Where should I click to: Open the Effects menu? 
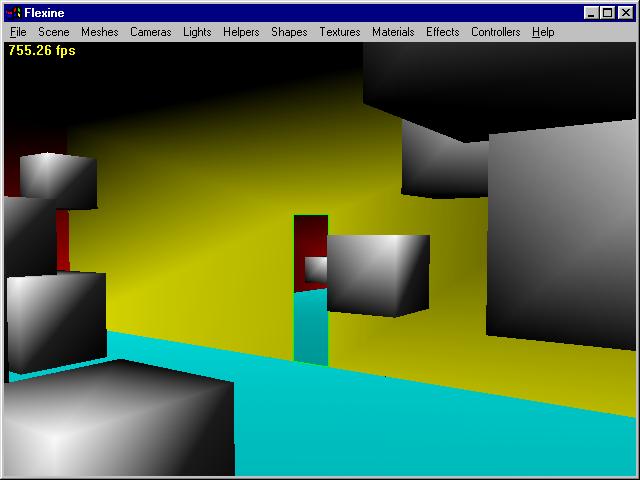(x=442, y=32)
